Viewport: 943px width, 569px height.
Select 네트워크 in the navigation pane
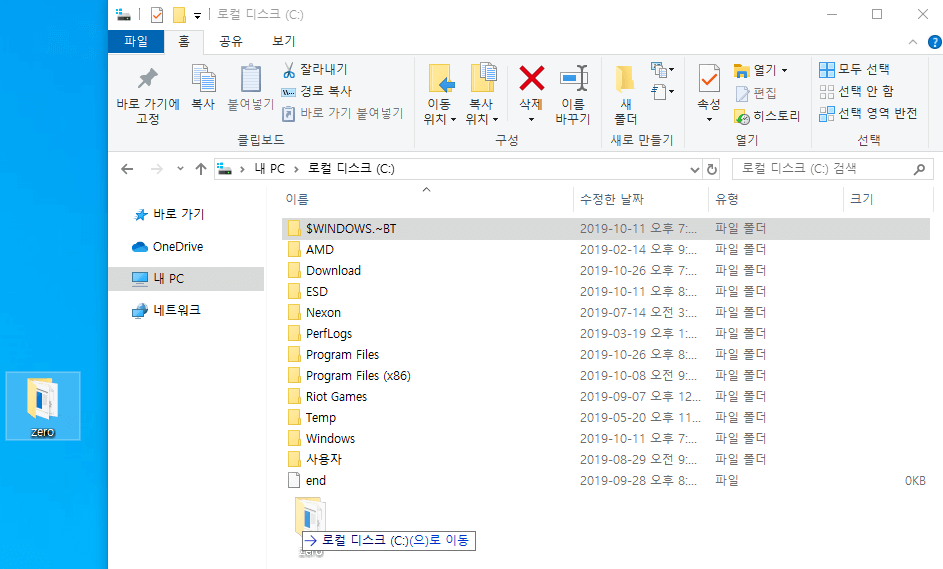166,310
